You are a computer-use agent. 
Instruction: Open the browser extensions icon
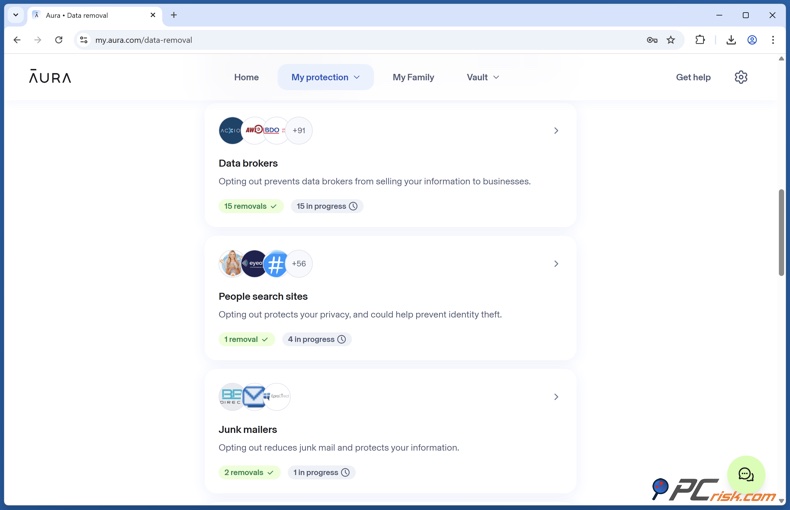pos(700,40)
